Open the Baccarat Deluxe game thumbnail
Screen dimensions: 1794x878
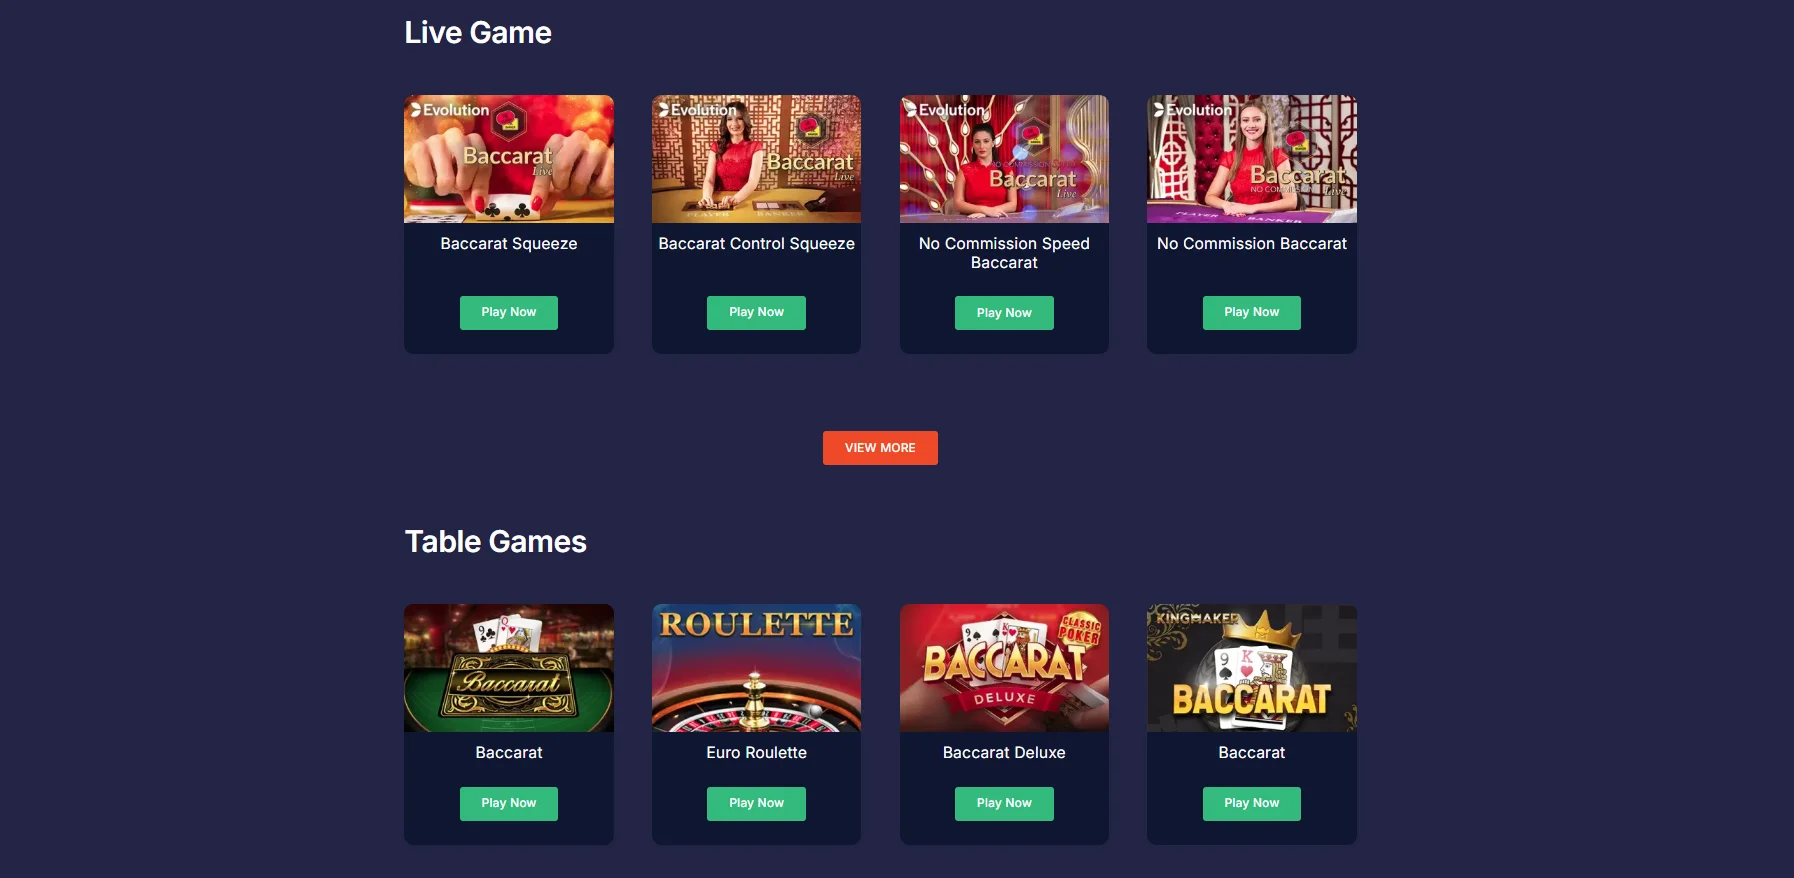tap(1004, 668)
